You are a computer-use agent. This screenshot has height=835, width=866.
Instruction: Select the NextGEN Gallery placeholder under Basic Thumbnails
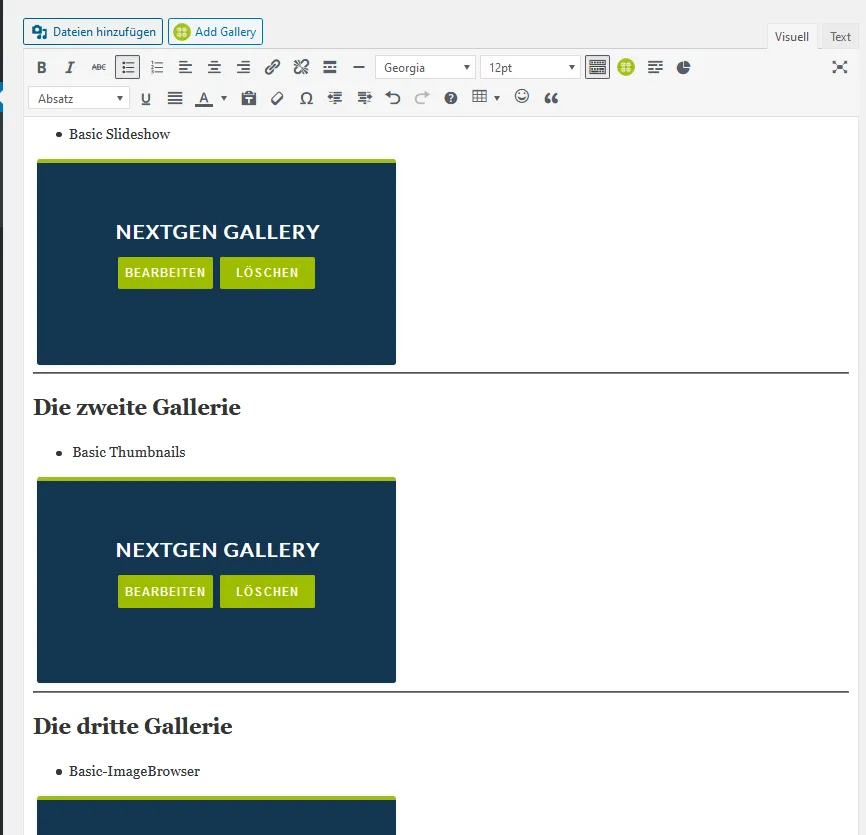[216, 580]
